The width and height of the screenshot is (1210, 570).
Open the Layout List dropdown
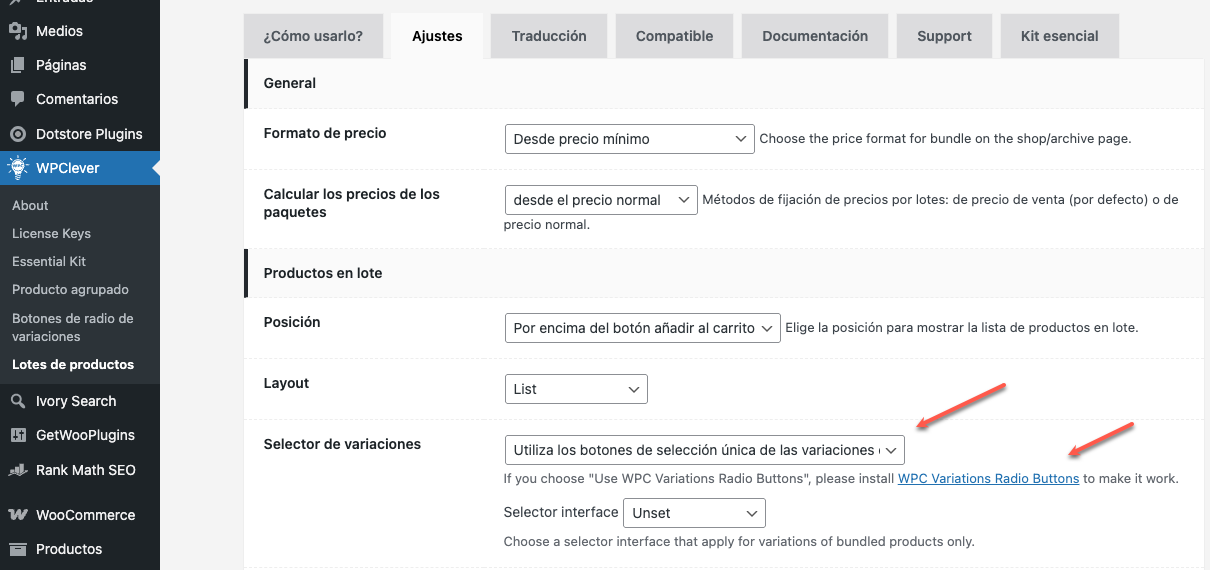(x=576, y=389)
